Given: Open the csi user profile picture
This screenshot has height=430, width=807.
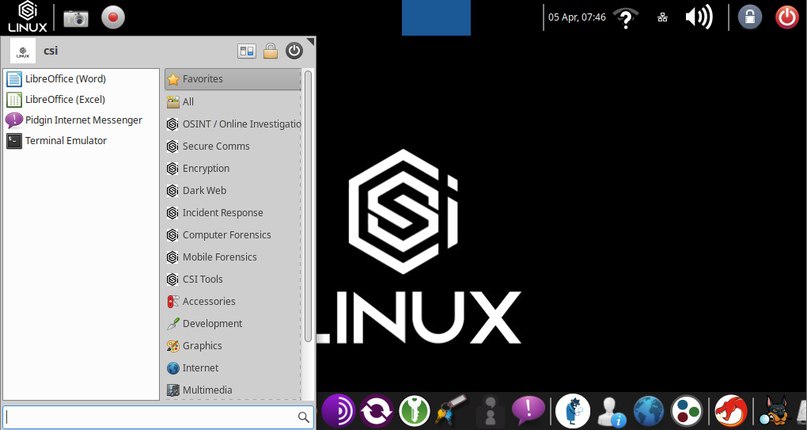Looking at the screenshot, I should click(x=23, y=51).
